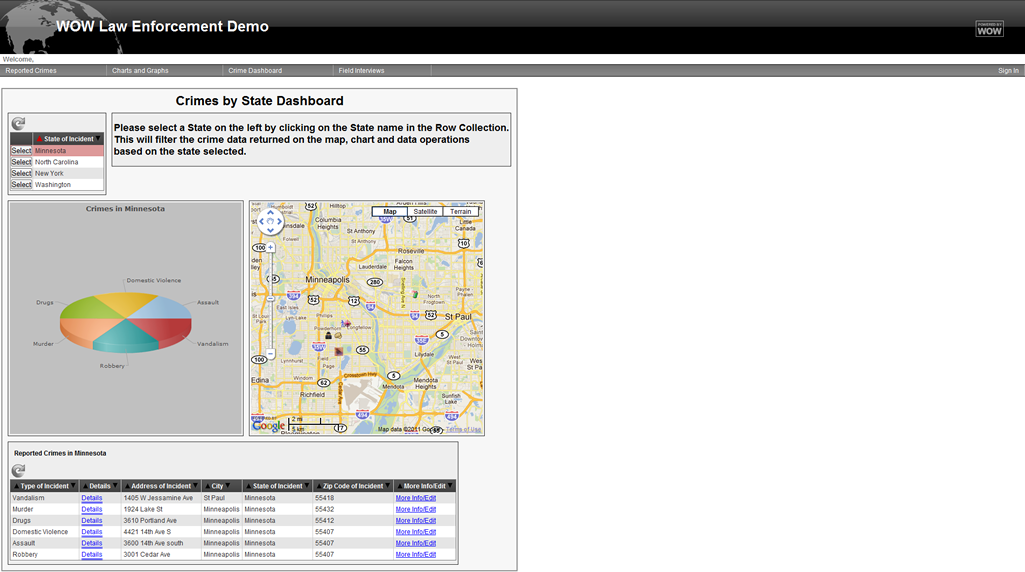Zoom out with the map minus button
This screenshot has height=572, width=1025.
tap(270, 354)
